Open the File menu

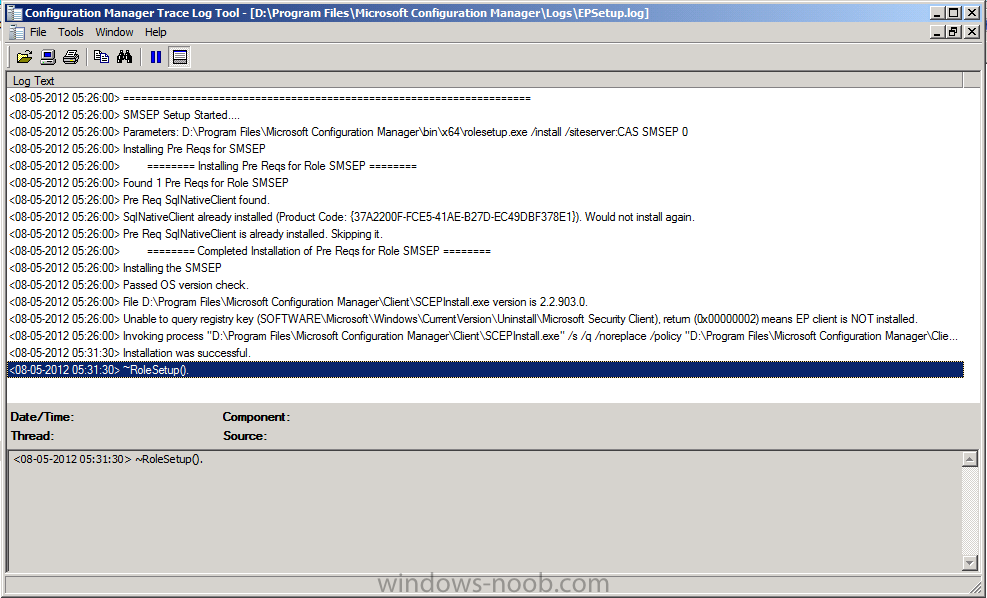(x=38, y=32)
